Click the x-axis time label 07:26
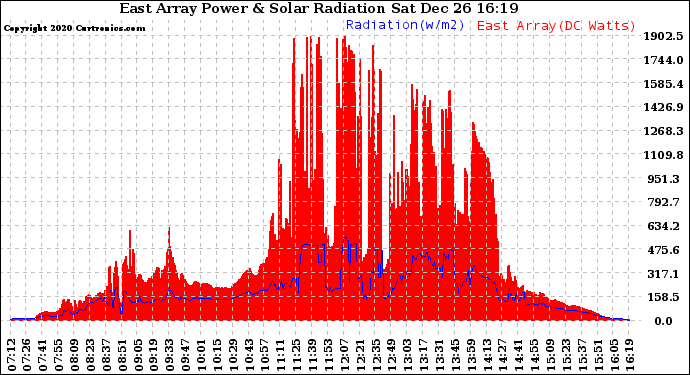 click(x=27, y=355)
